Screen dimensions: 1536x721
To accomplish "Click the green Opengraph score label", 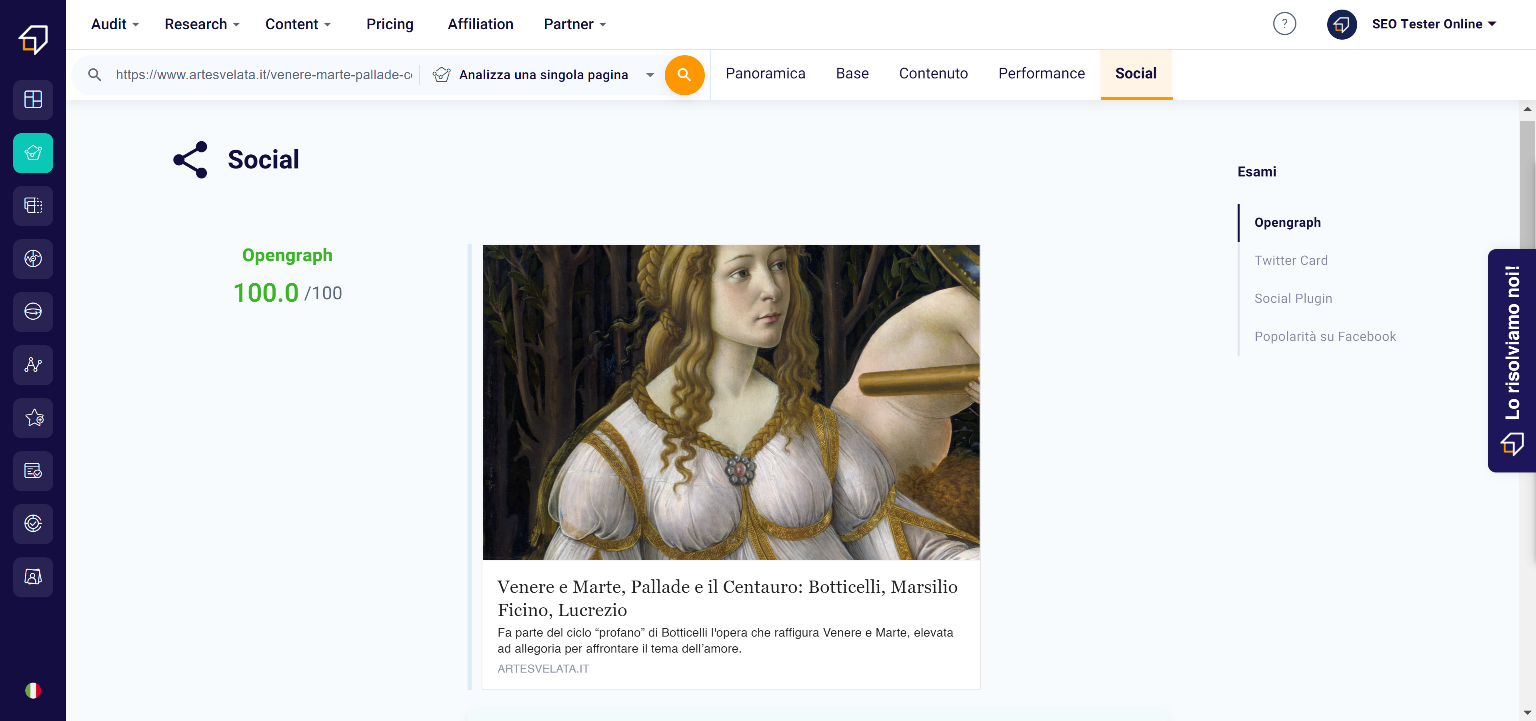I will pyautogui.click(x=287, y=256).
